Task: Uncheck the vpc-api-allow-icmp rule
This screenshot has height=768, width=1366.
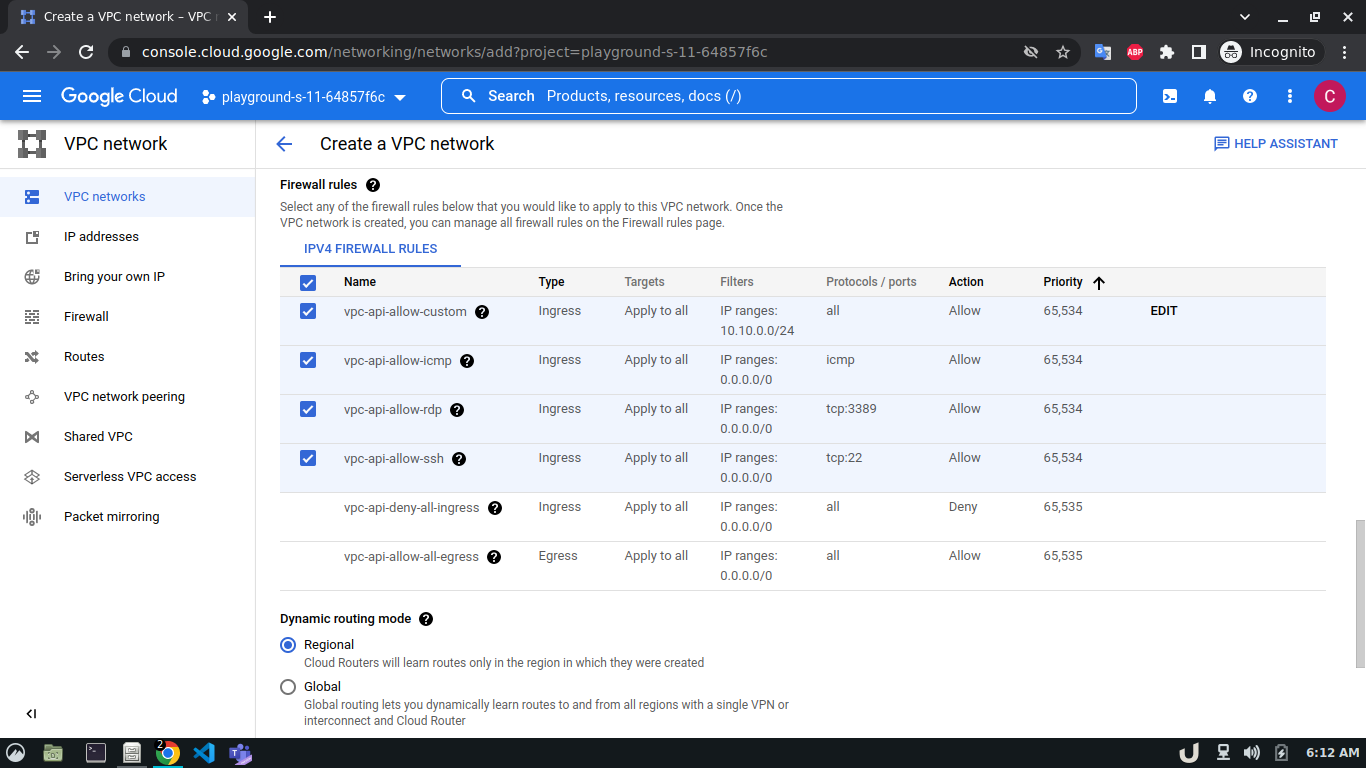Action: [x=308, y=360]
